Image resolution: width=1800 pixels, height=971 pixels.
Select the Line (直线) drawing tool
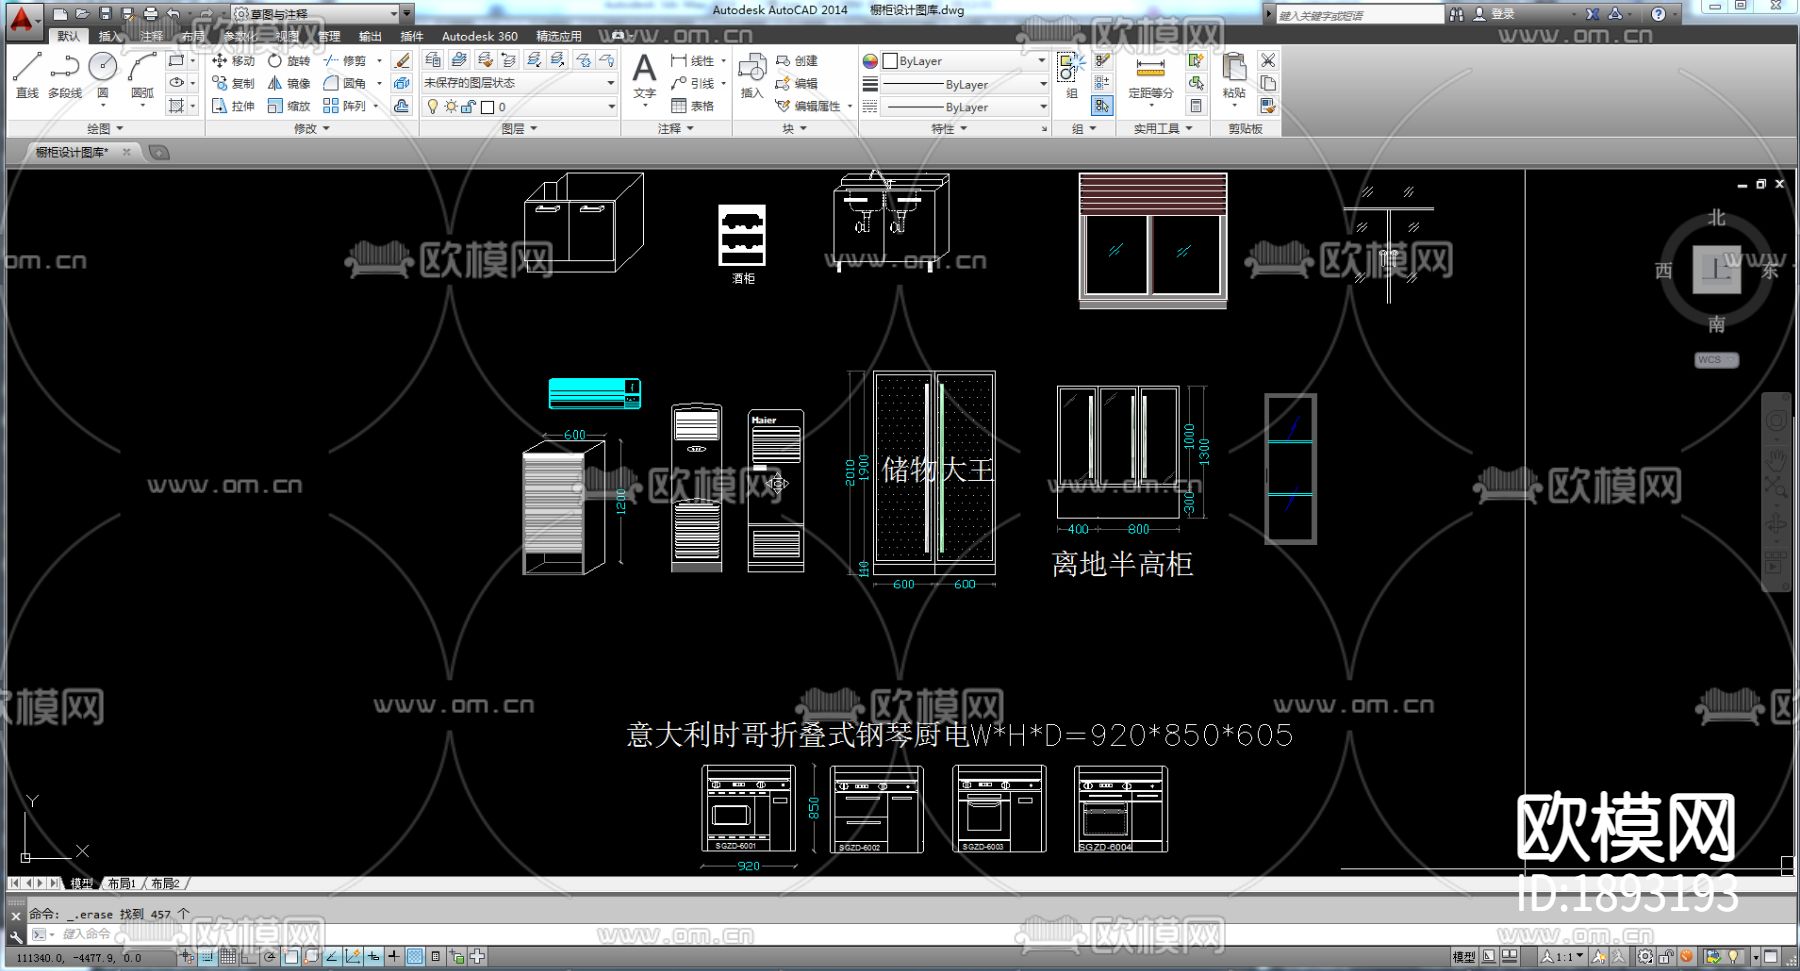27,74
